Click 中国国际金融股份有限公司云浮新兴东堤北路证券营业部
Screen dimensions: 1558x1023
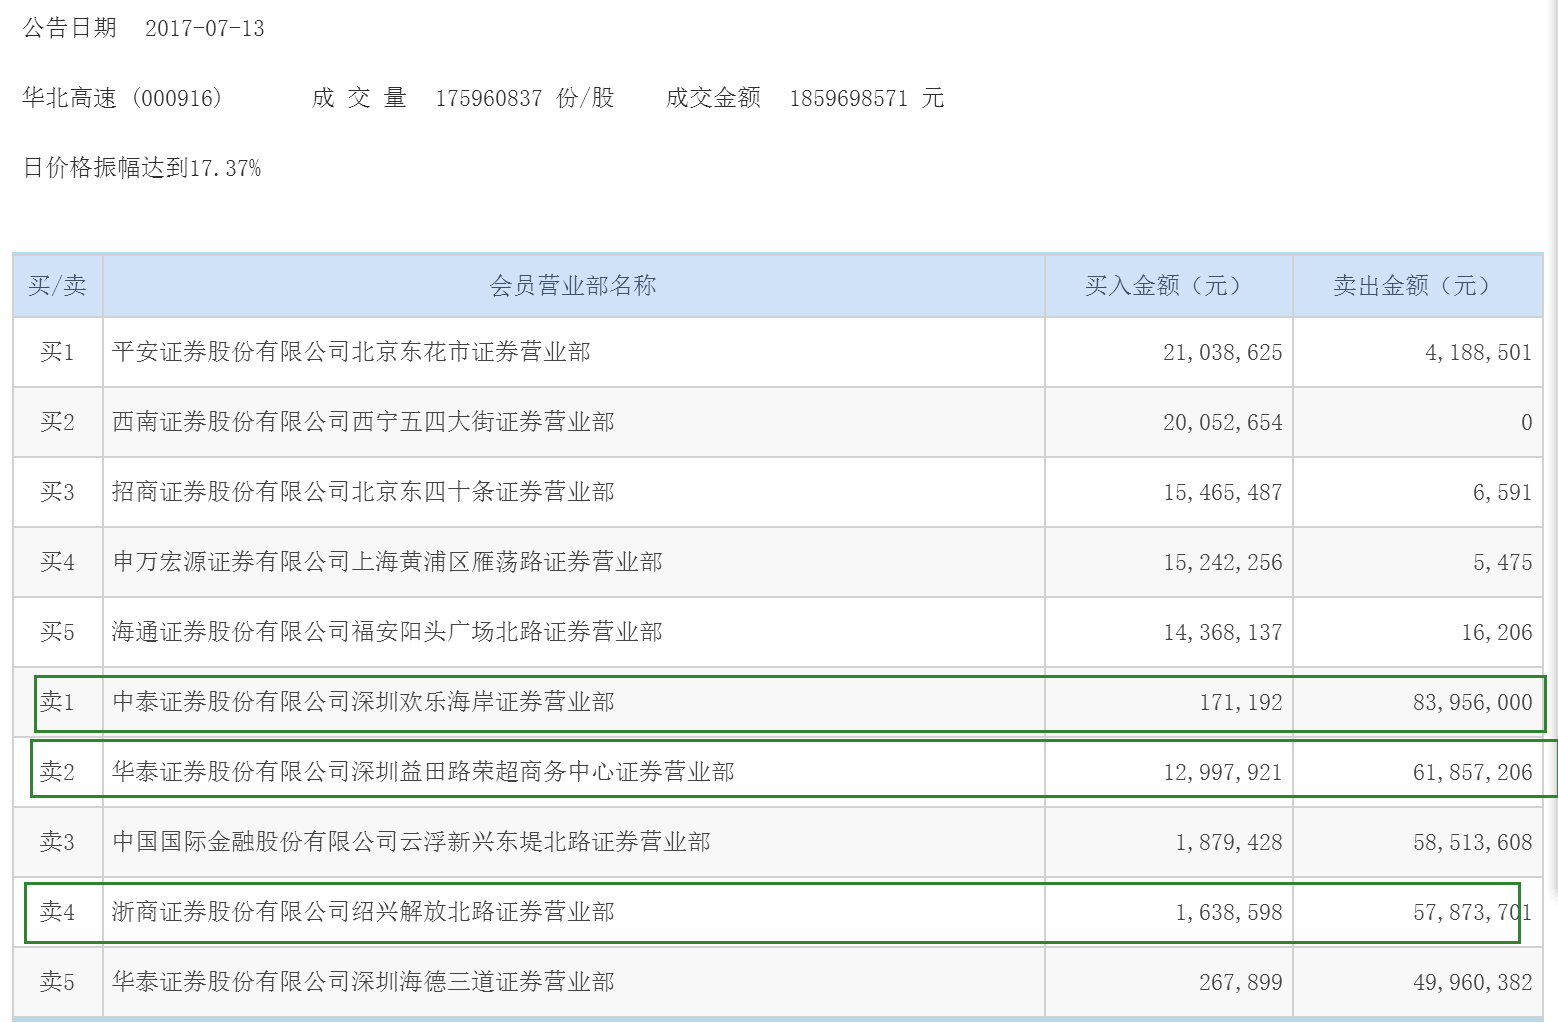click(411, 842)
